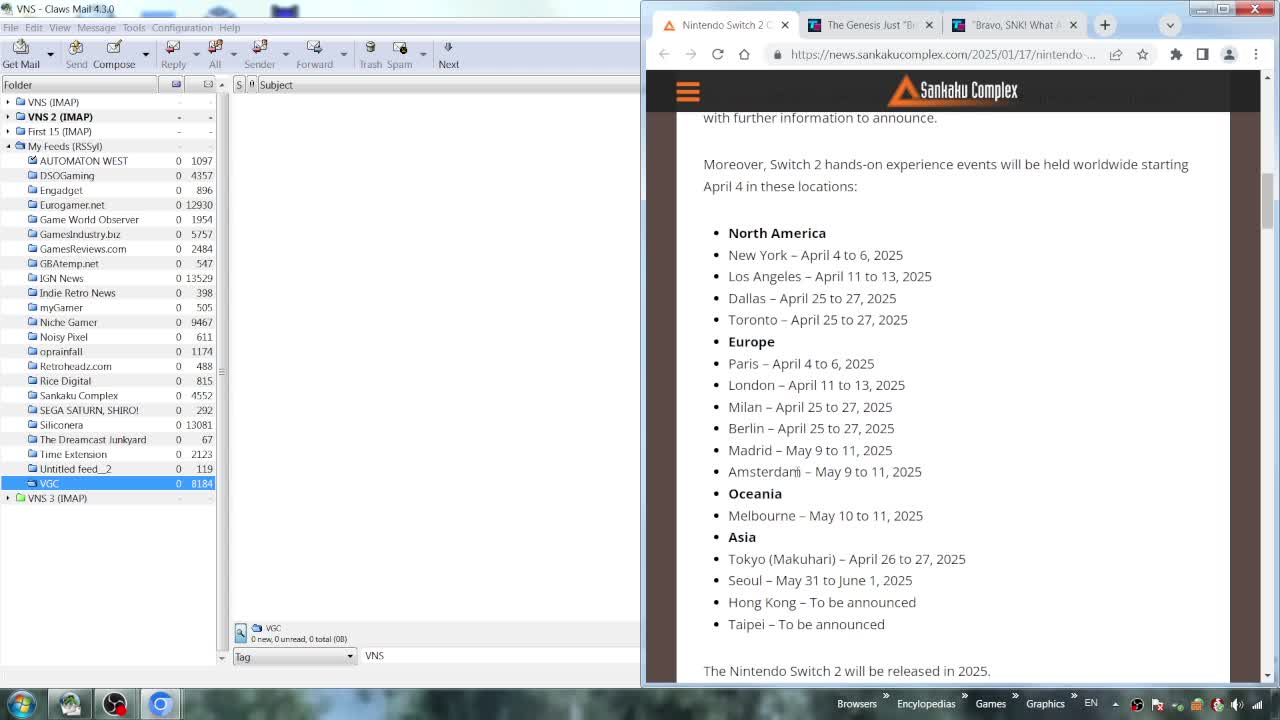Click the quick search magnifier icon
The image size is (1280, 720).
pyautogui.click(x=240, y=632)
